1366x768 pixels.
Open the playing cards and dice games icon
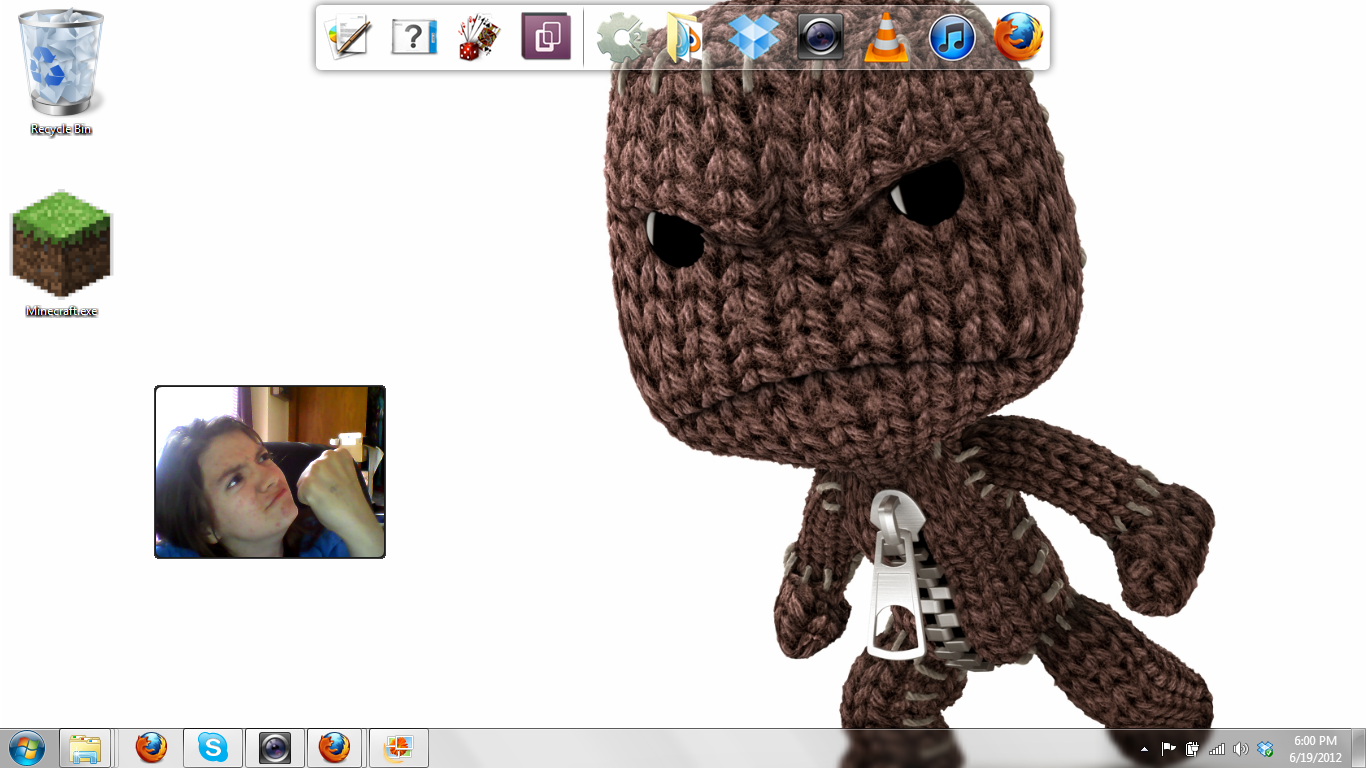479,39
